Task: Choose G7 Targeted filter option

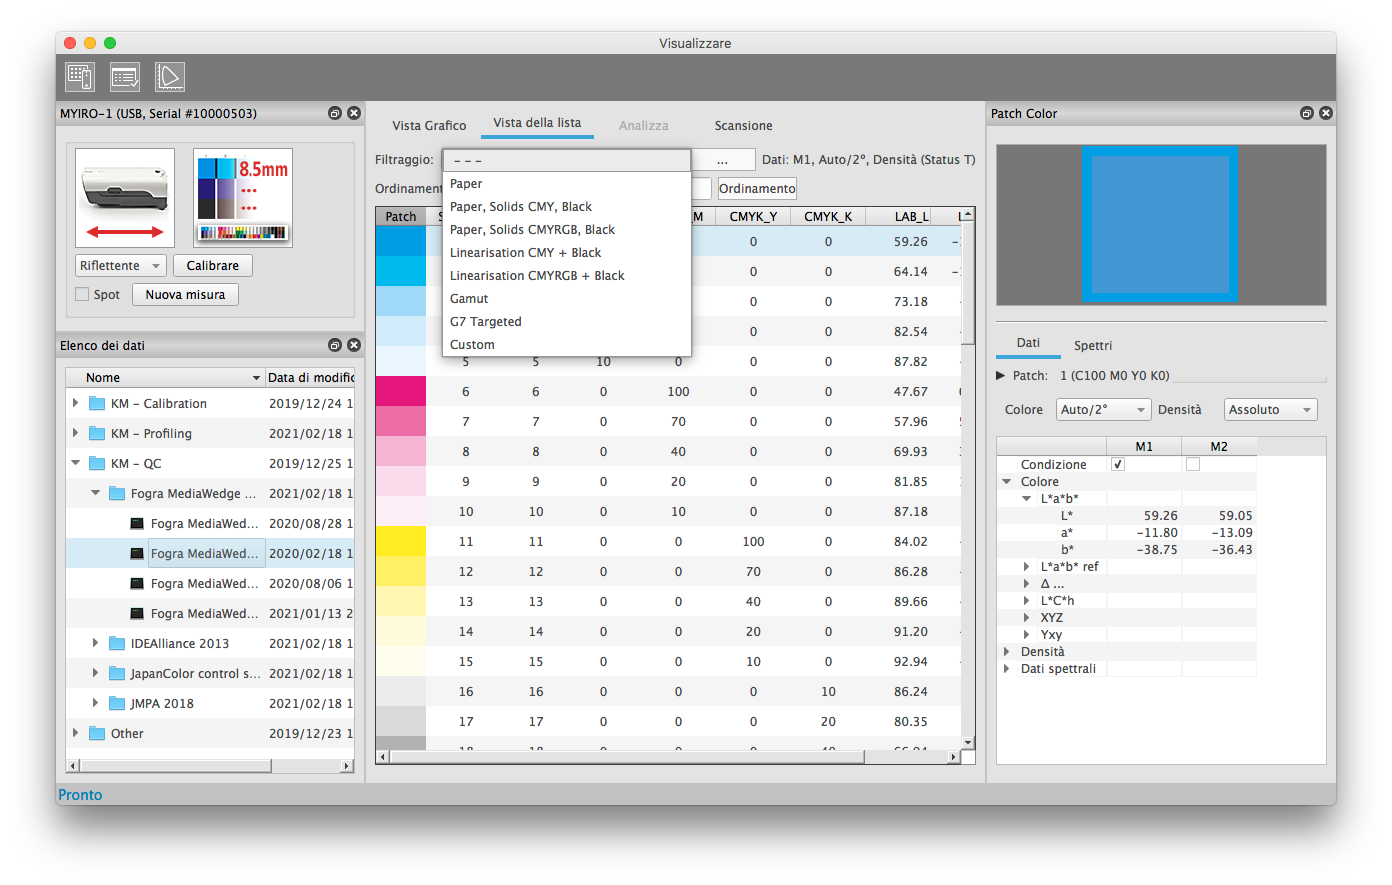Action: 567,322
